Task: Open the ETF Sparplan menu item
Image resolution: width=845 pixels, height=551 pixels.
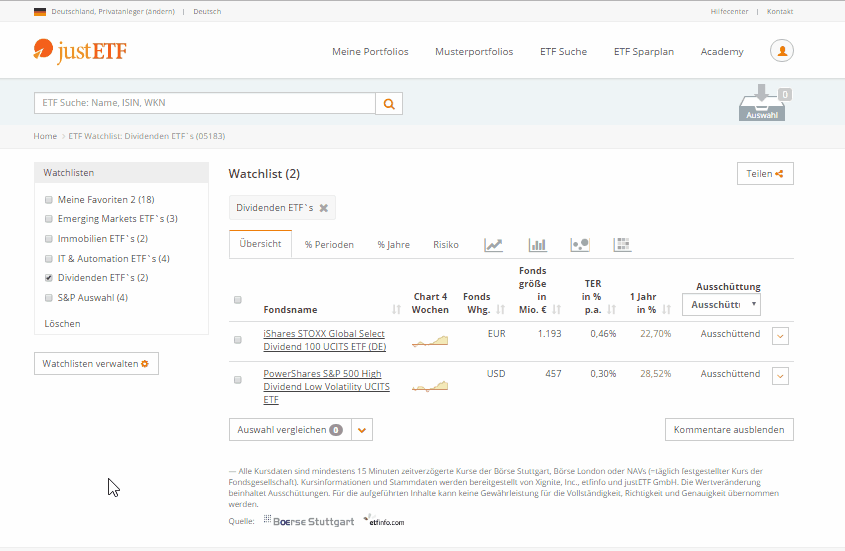Action: click(x=643, y=52)
